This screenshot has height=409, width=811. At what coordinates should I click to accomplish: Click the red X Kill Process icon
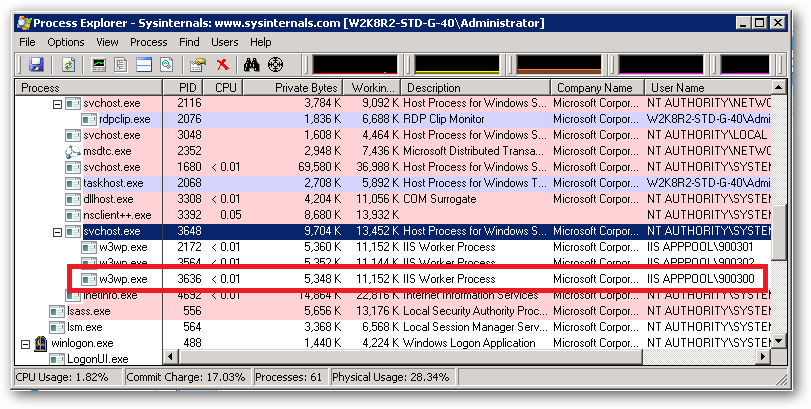[223, 65]
